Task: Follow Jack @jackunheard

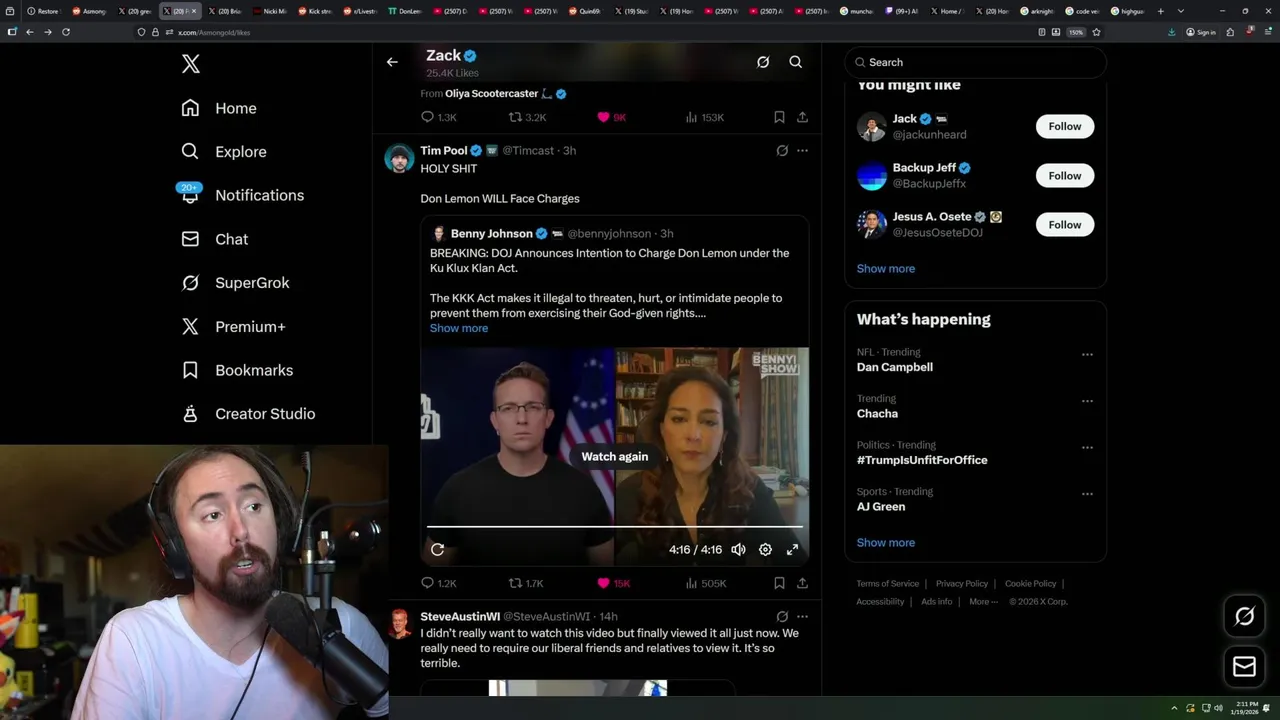Action: coord(1065,126)
